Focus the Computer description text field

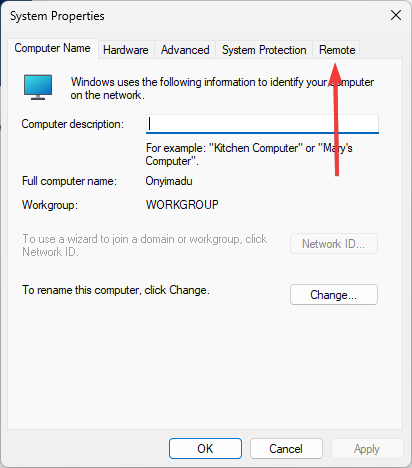coord(262,124)
